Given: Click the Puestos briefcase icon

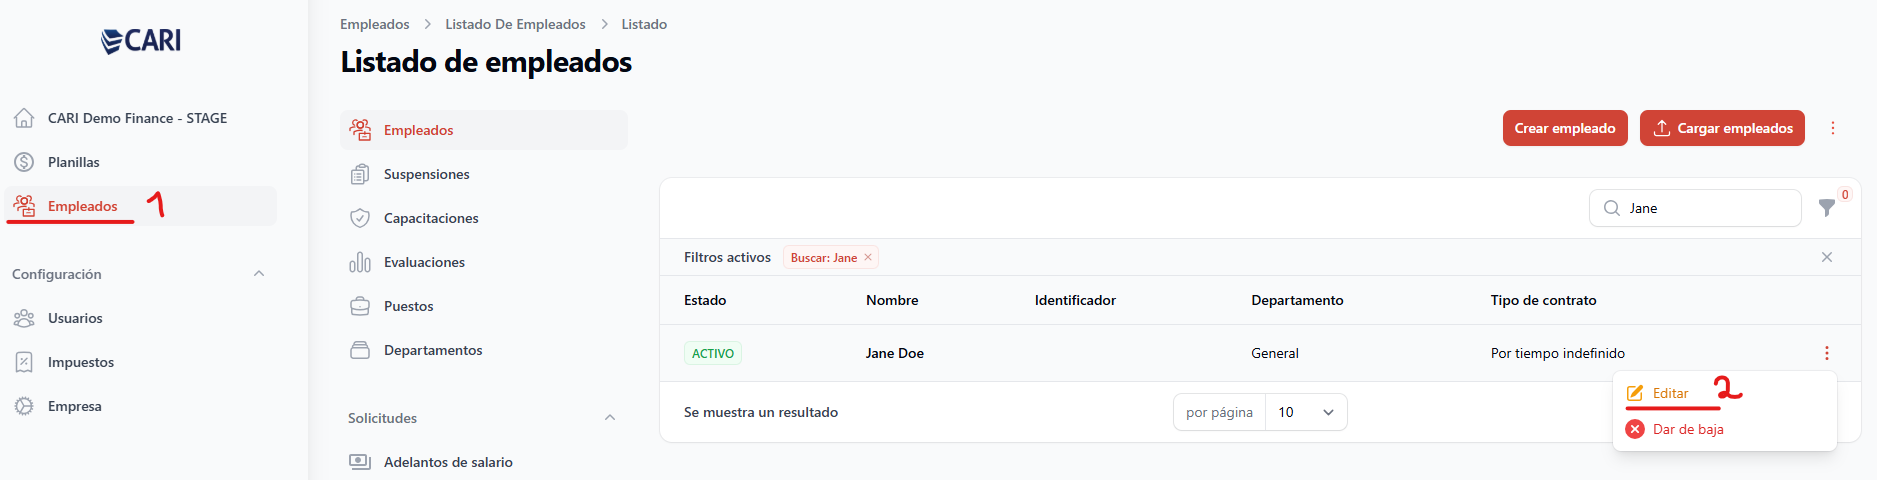Looking at the screenshot, I should (360, 306).
